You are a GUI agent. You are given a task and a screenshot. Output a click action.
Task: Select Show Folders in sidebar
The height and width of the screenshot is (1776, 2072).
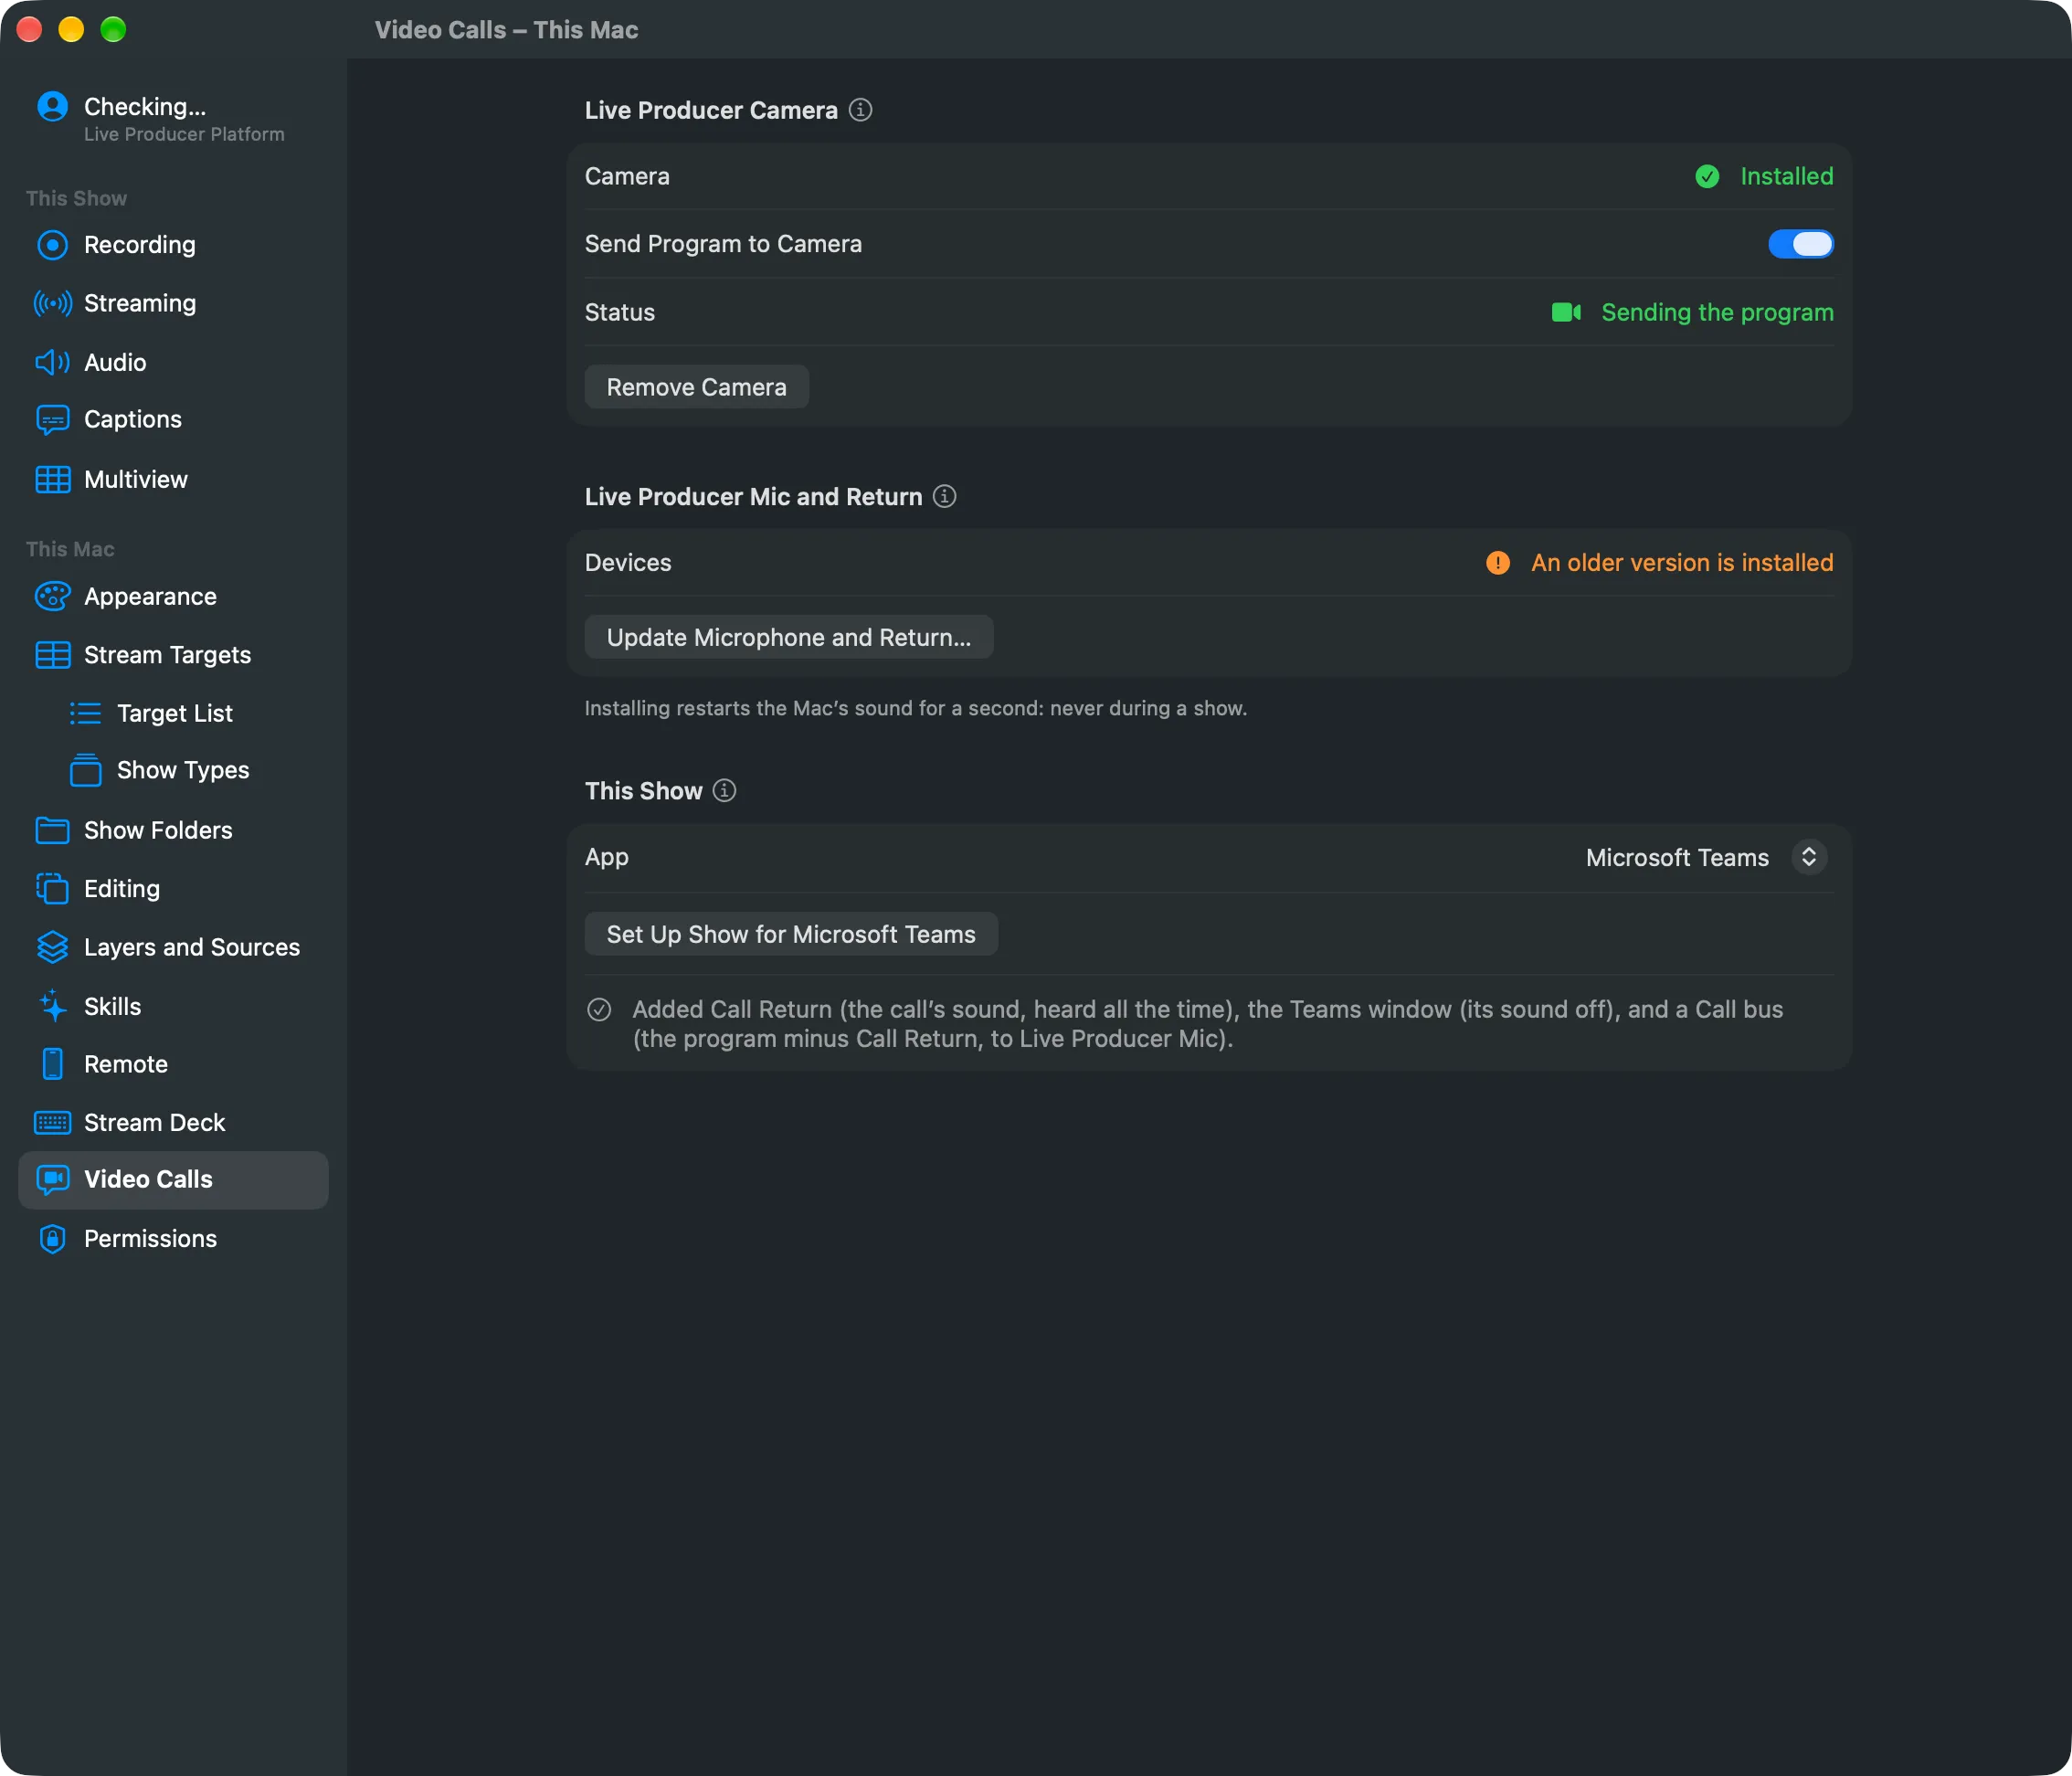tap(173, 830)
